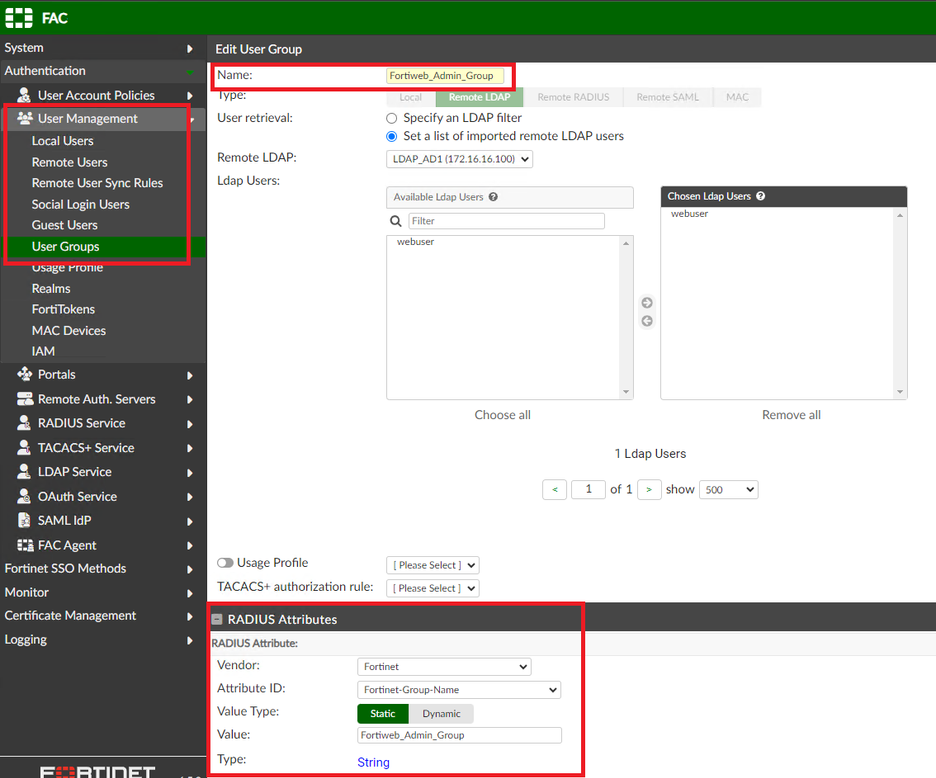
Task: Click Choose all link
Action: click(503, 415)
